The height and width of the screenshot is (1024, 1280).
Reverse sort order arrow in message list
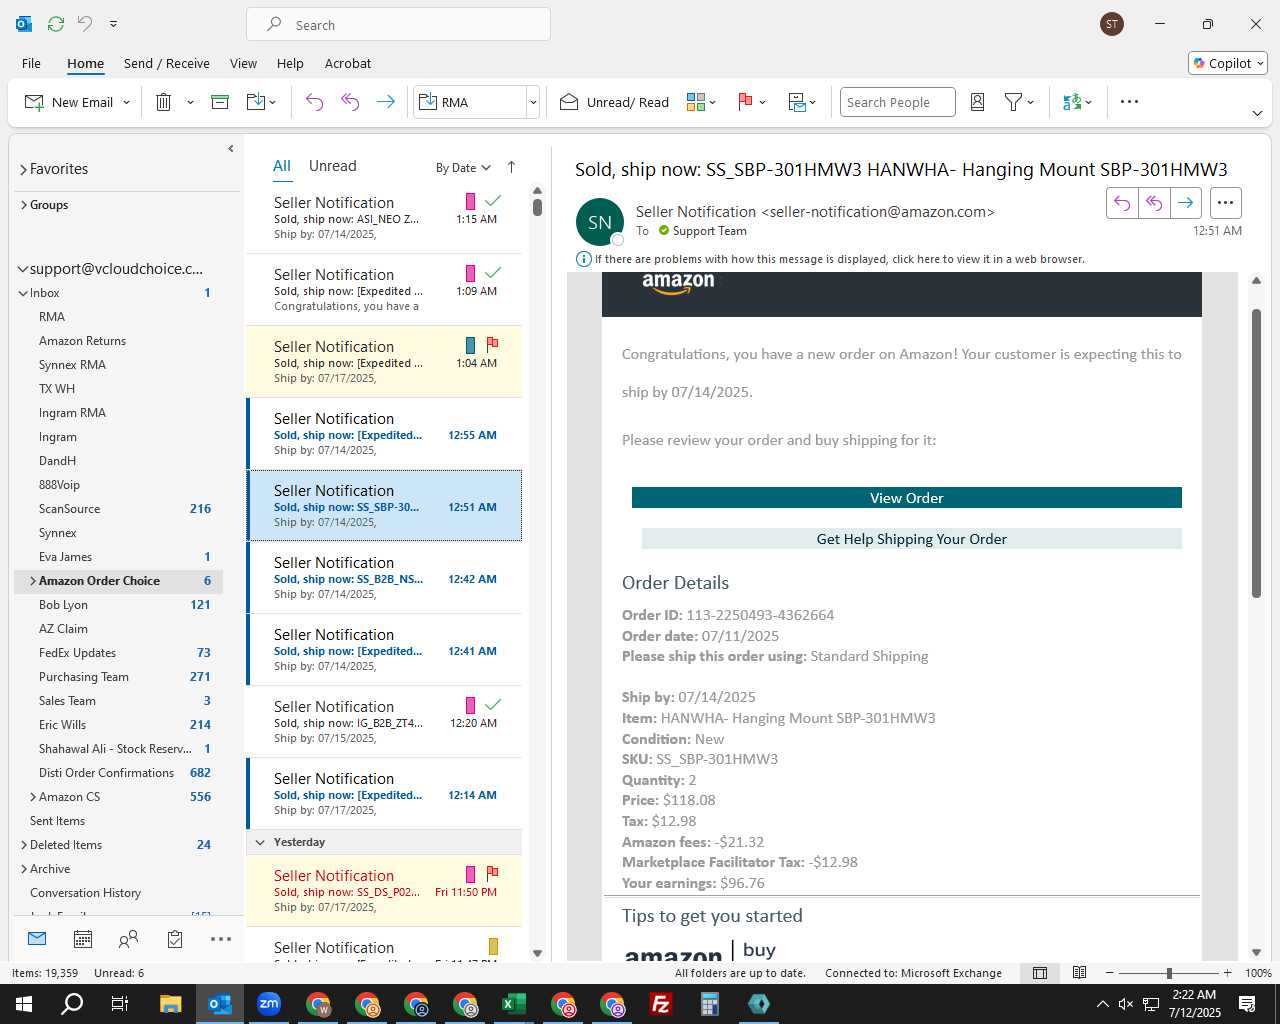511,167
